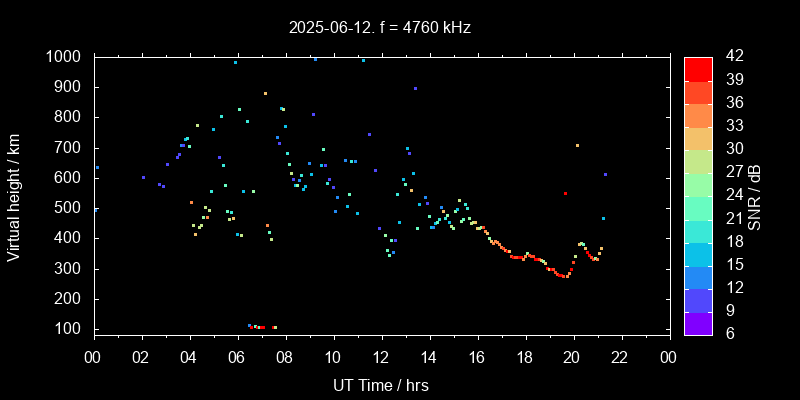Select the lone red point at 550 km
The width and height of the screenshot is (800, 400).
(x=565, y=193)
